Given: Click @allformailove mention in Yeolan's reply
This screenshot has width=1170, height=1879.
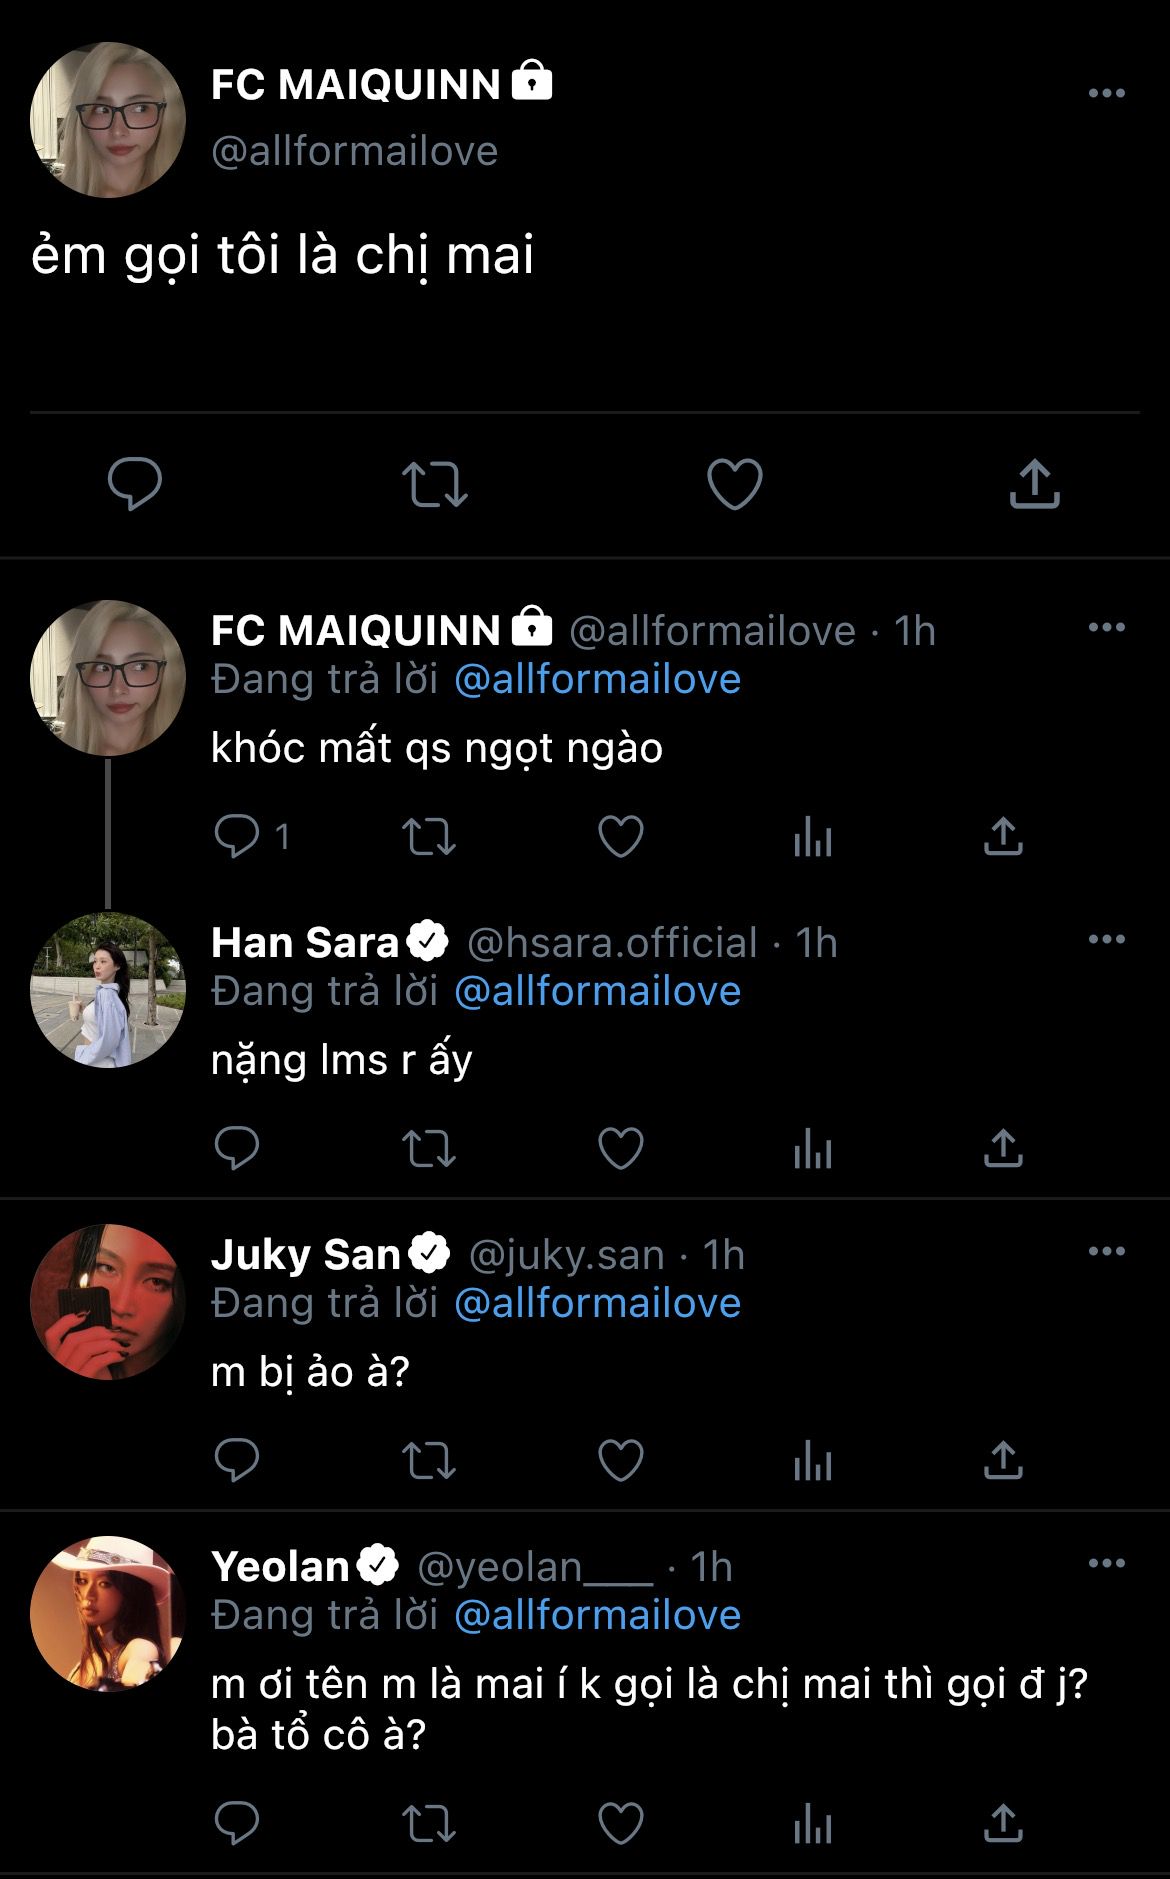Looking at the screenshot, I should tap(597, 1616).
